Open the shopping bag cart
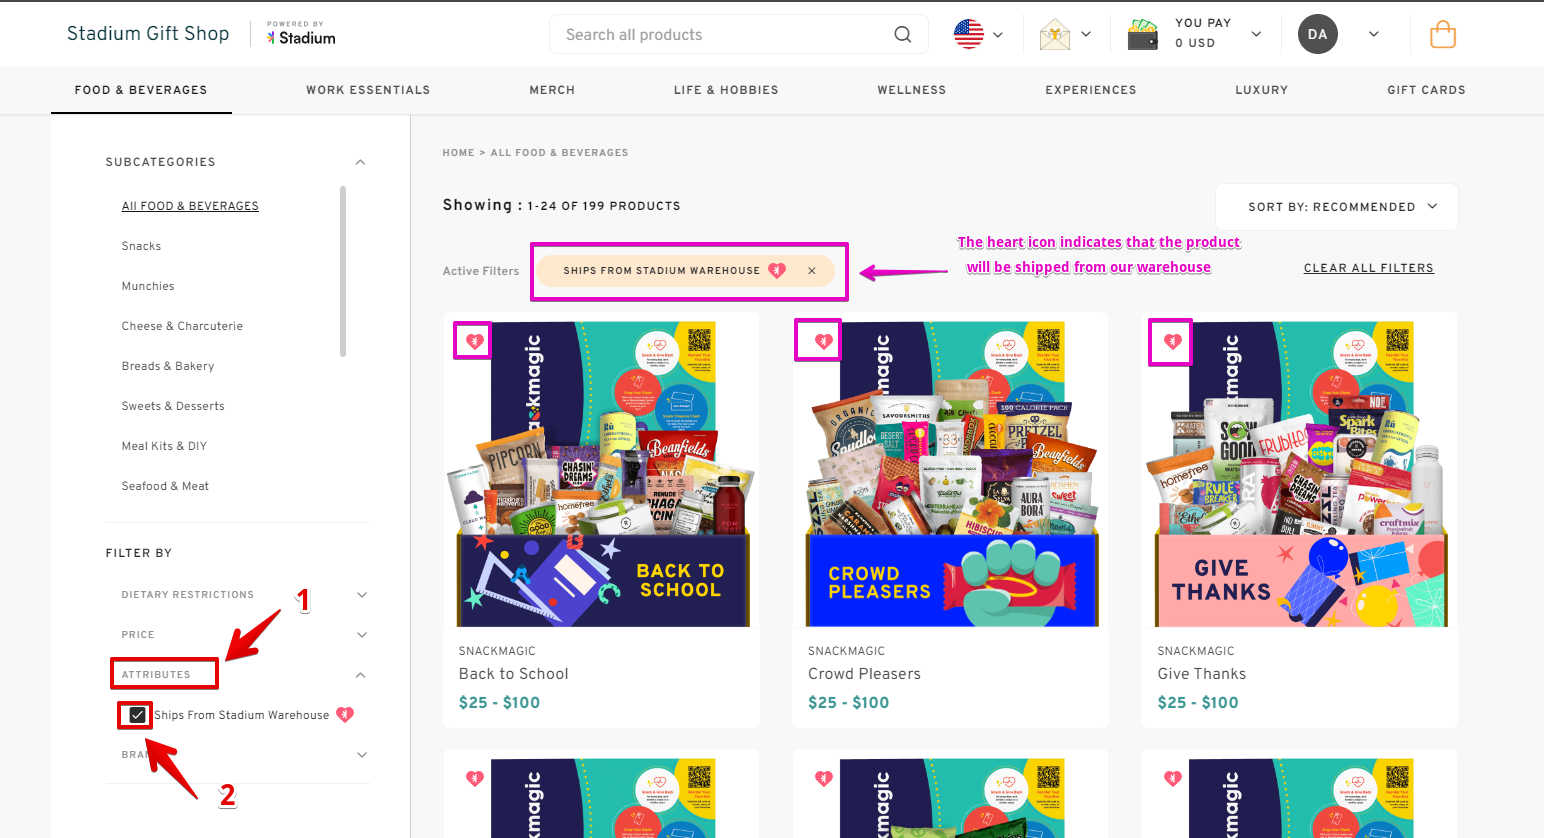 click(x=1443, y=35)
